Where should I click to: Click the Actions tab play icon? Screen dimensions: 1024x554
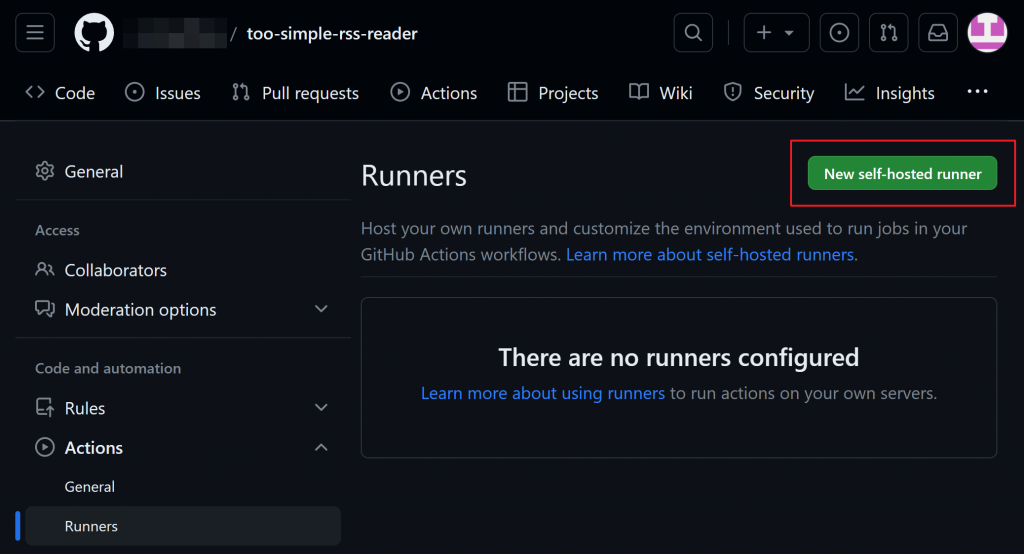tap(400, 92)
